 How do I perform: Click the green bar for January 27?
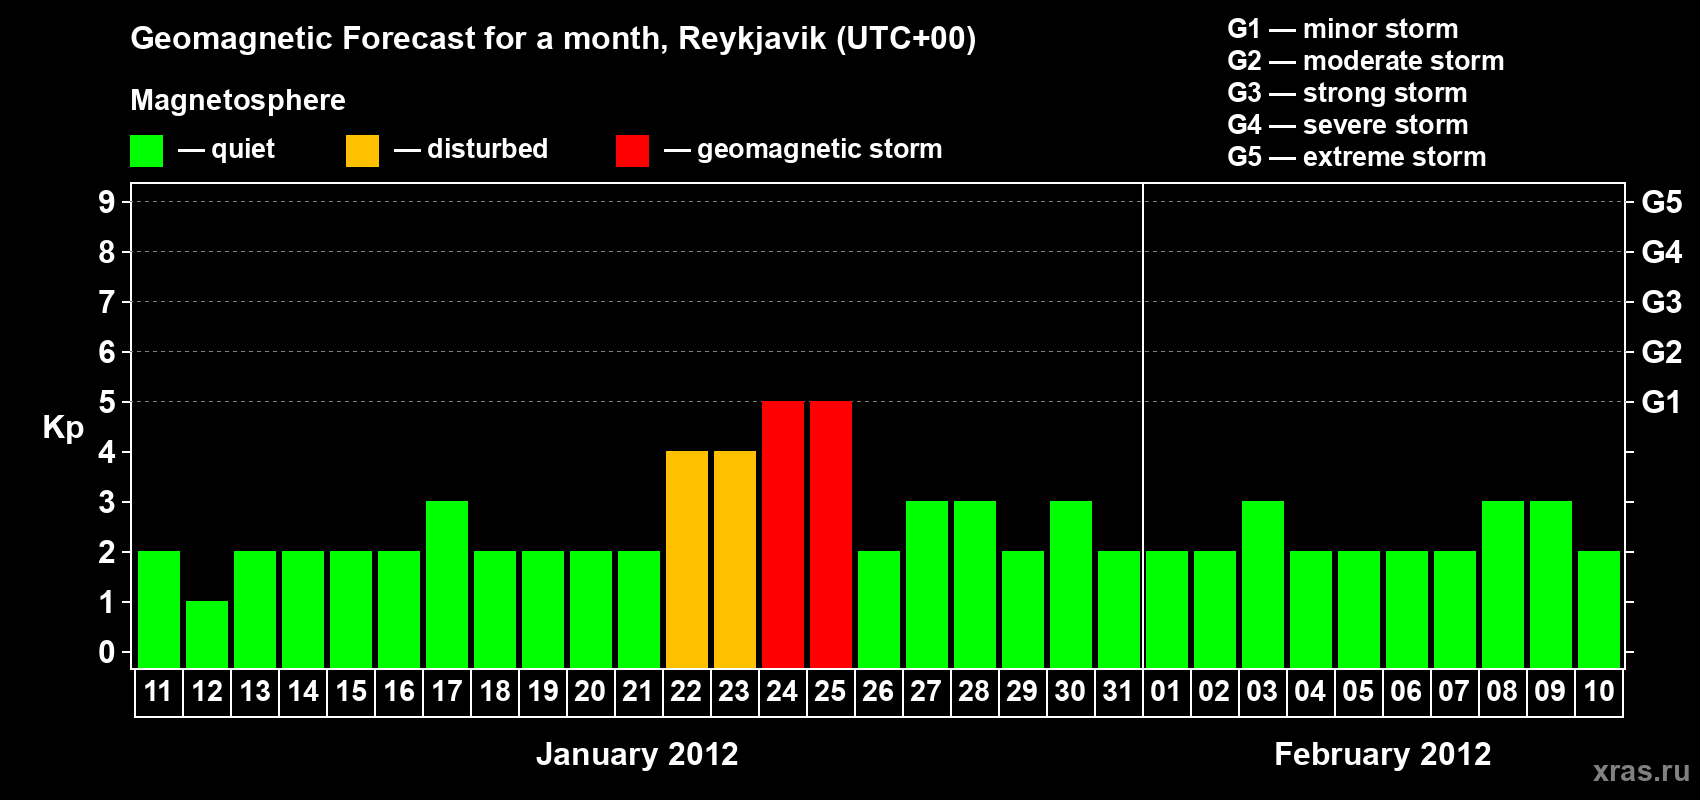[x=927, y=584]
